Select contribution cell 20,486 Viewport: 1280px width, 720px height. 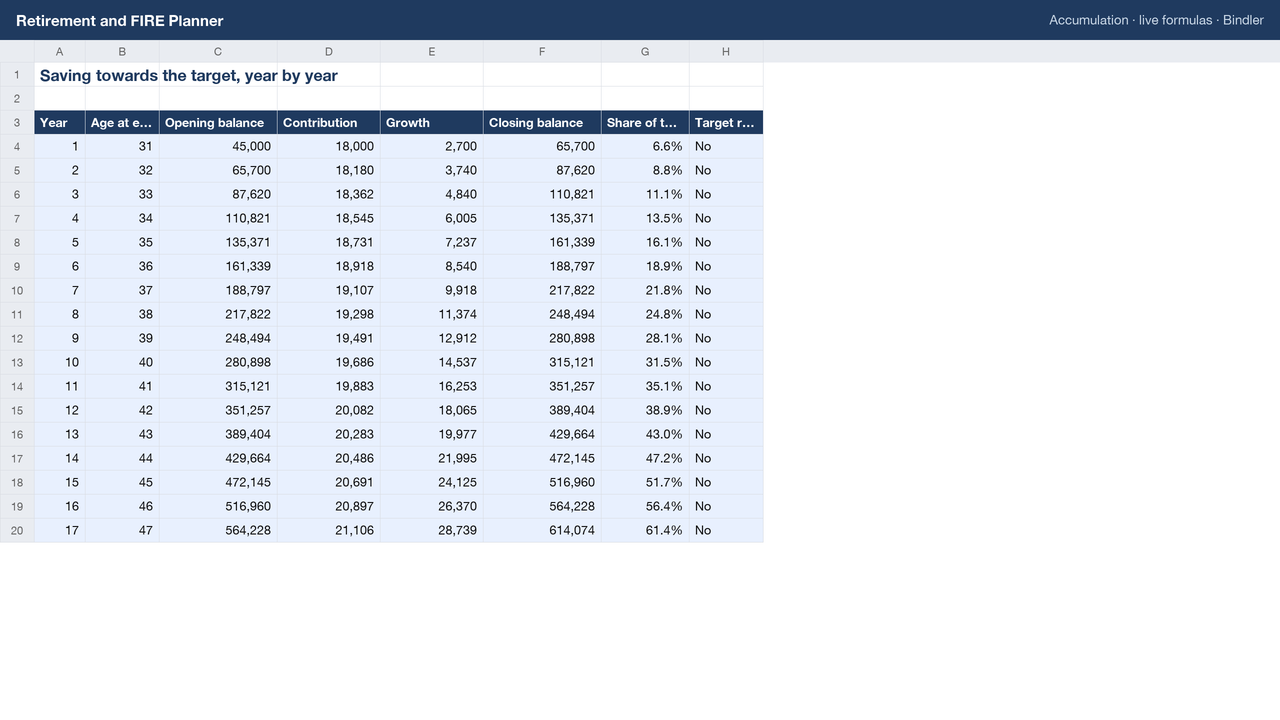[328, 458]
